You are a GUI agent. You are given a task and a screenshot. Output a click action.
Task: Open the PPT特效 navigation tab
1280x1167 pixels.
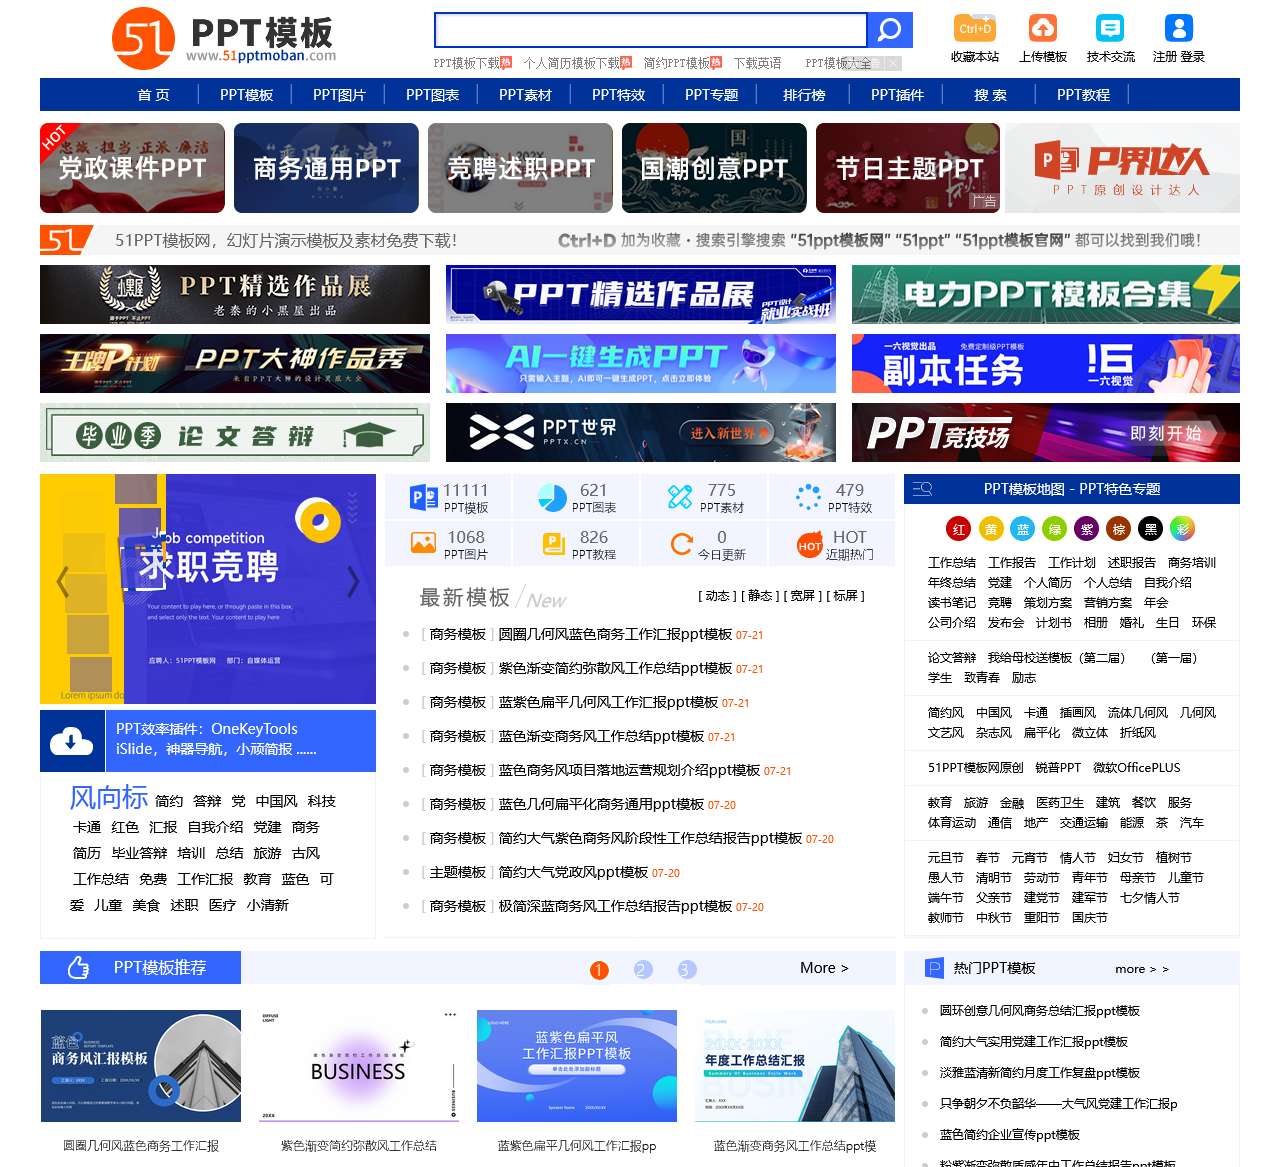coord(619,95)
